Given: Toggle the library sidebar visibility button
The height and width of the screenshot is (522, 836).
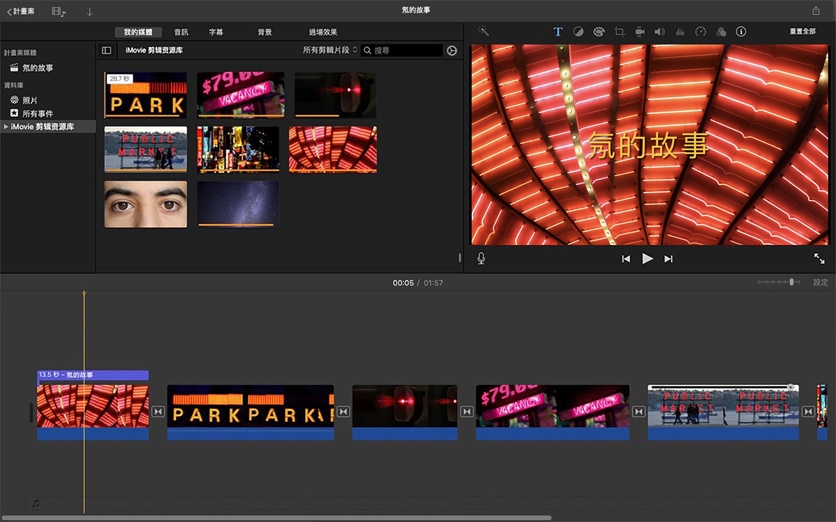Looking at the screenshot, I should tap(107, 50).
